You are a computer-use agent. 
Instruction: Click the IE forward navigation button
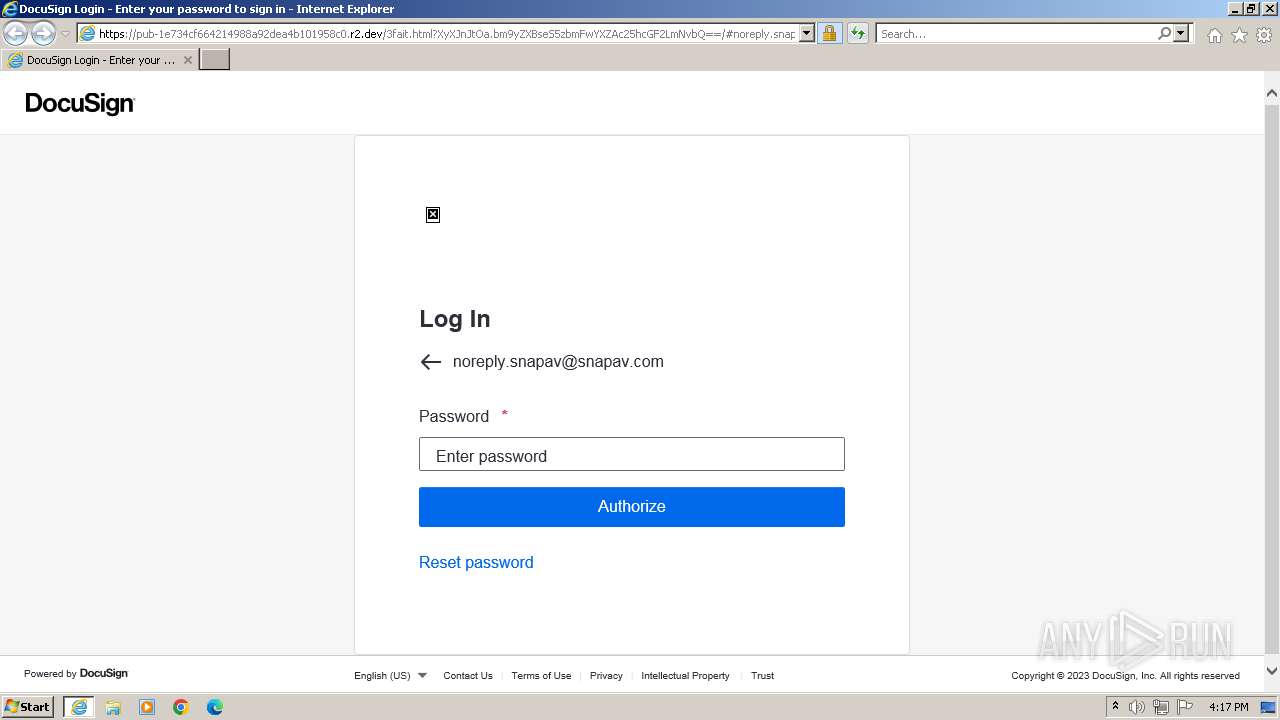(x=43, y=33)
